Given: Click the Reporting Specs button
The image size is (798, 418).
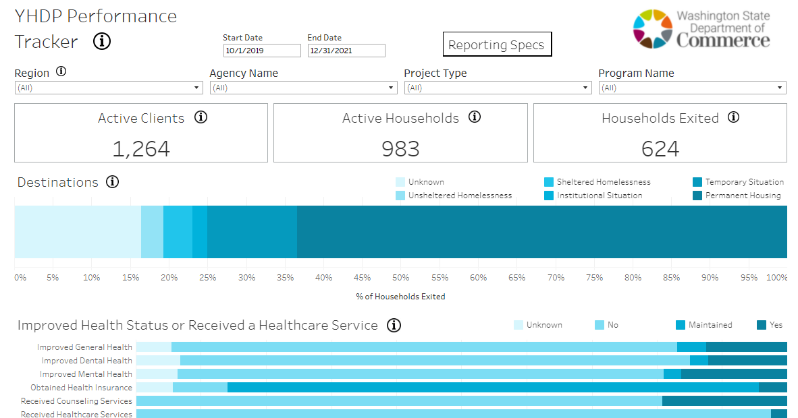Looking at the screenshot, I should coord(497,45).
